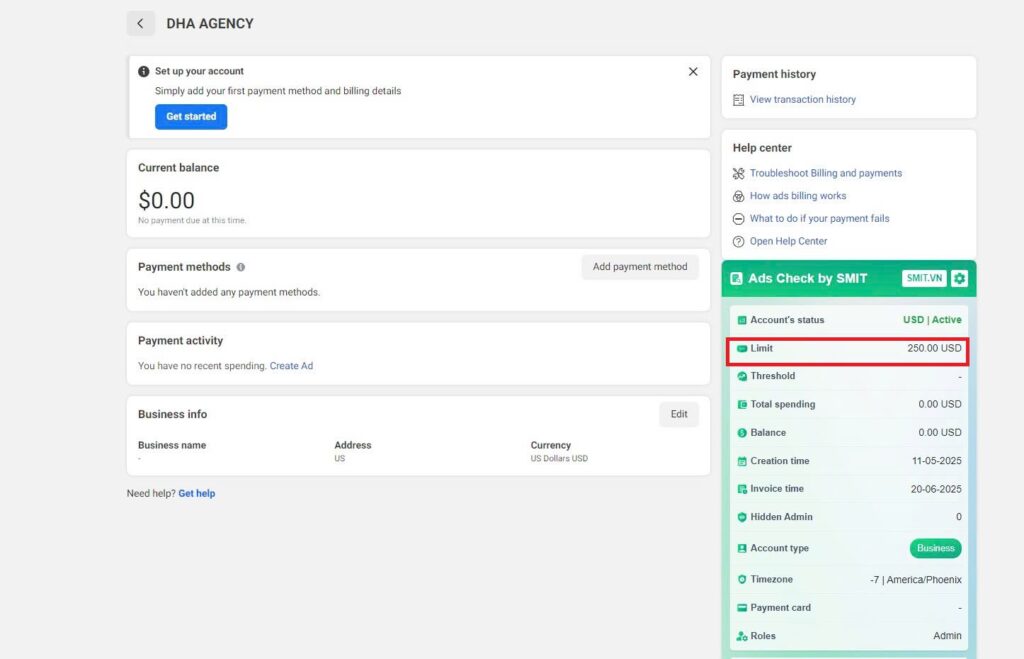Click the Threshold row icon
This screenshot has width=1024, height=659.
pos(742,376)
